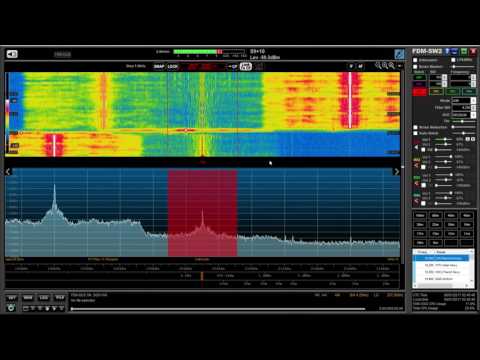Tick the Attenuator checkbox in the side panel
480x360 pixels.
click(415, 60)
